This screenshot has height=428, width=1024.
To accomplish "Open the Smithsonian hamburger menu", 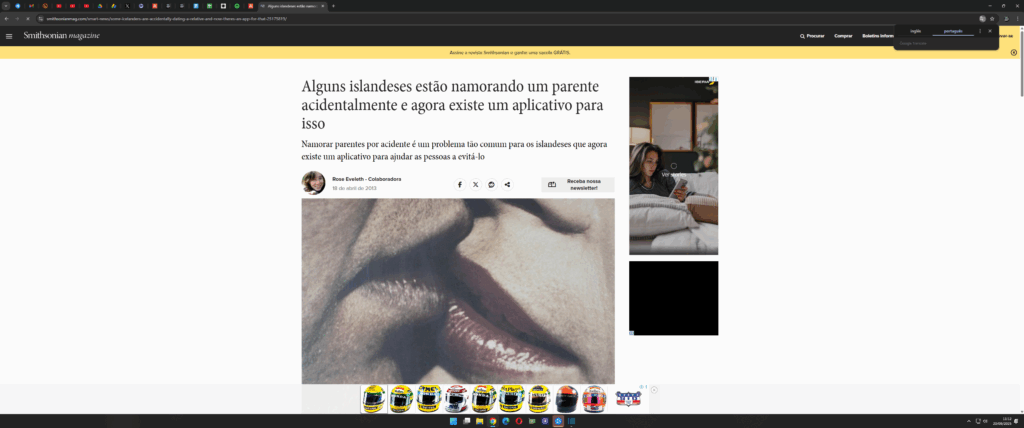I will 9,36.
